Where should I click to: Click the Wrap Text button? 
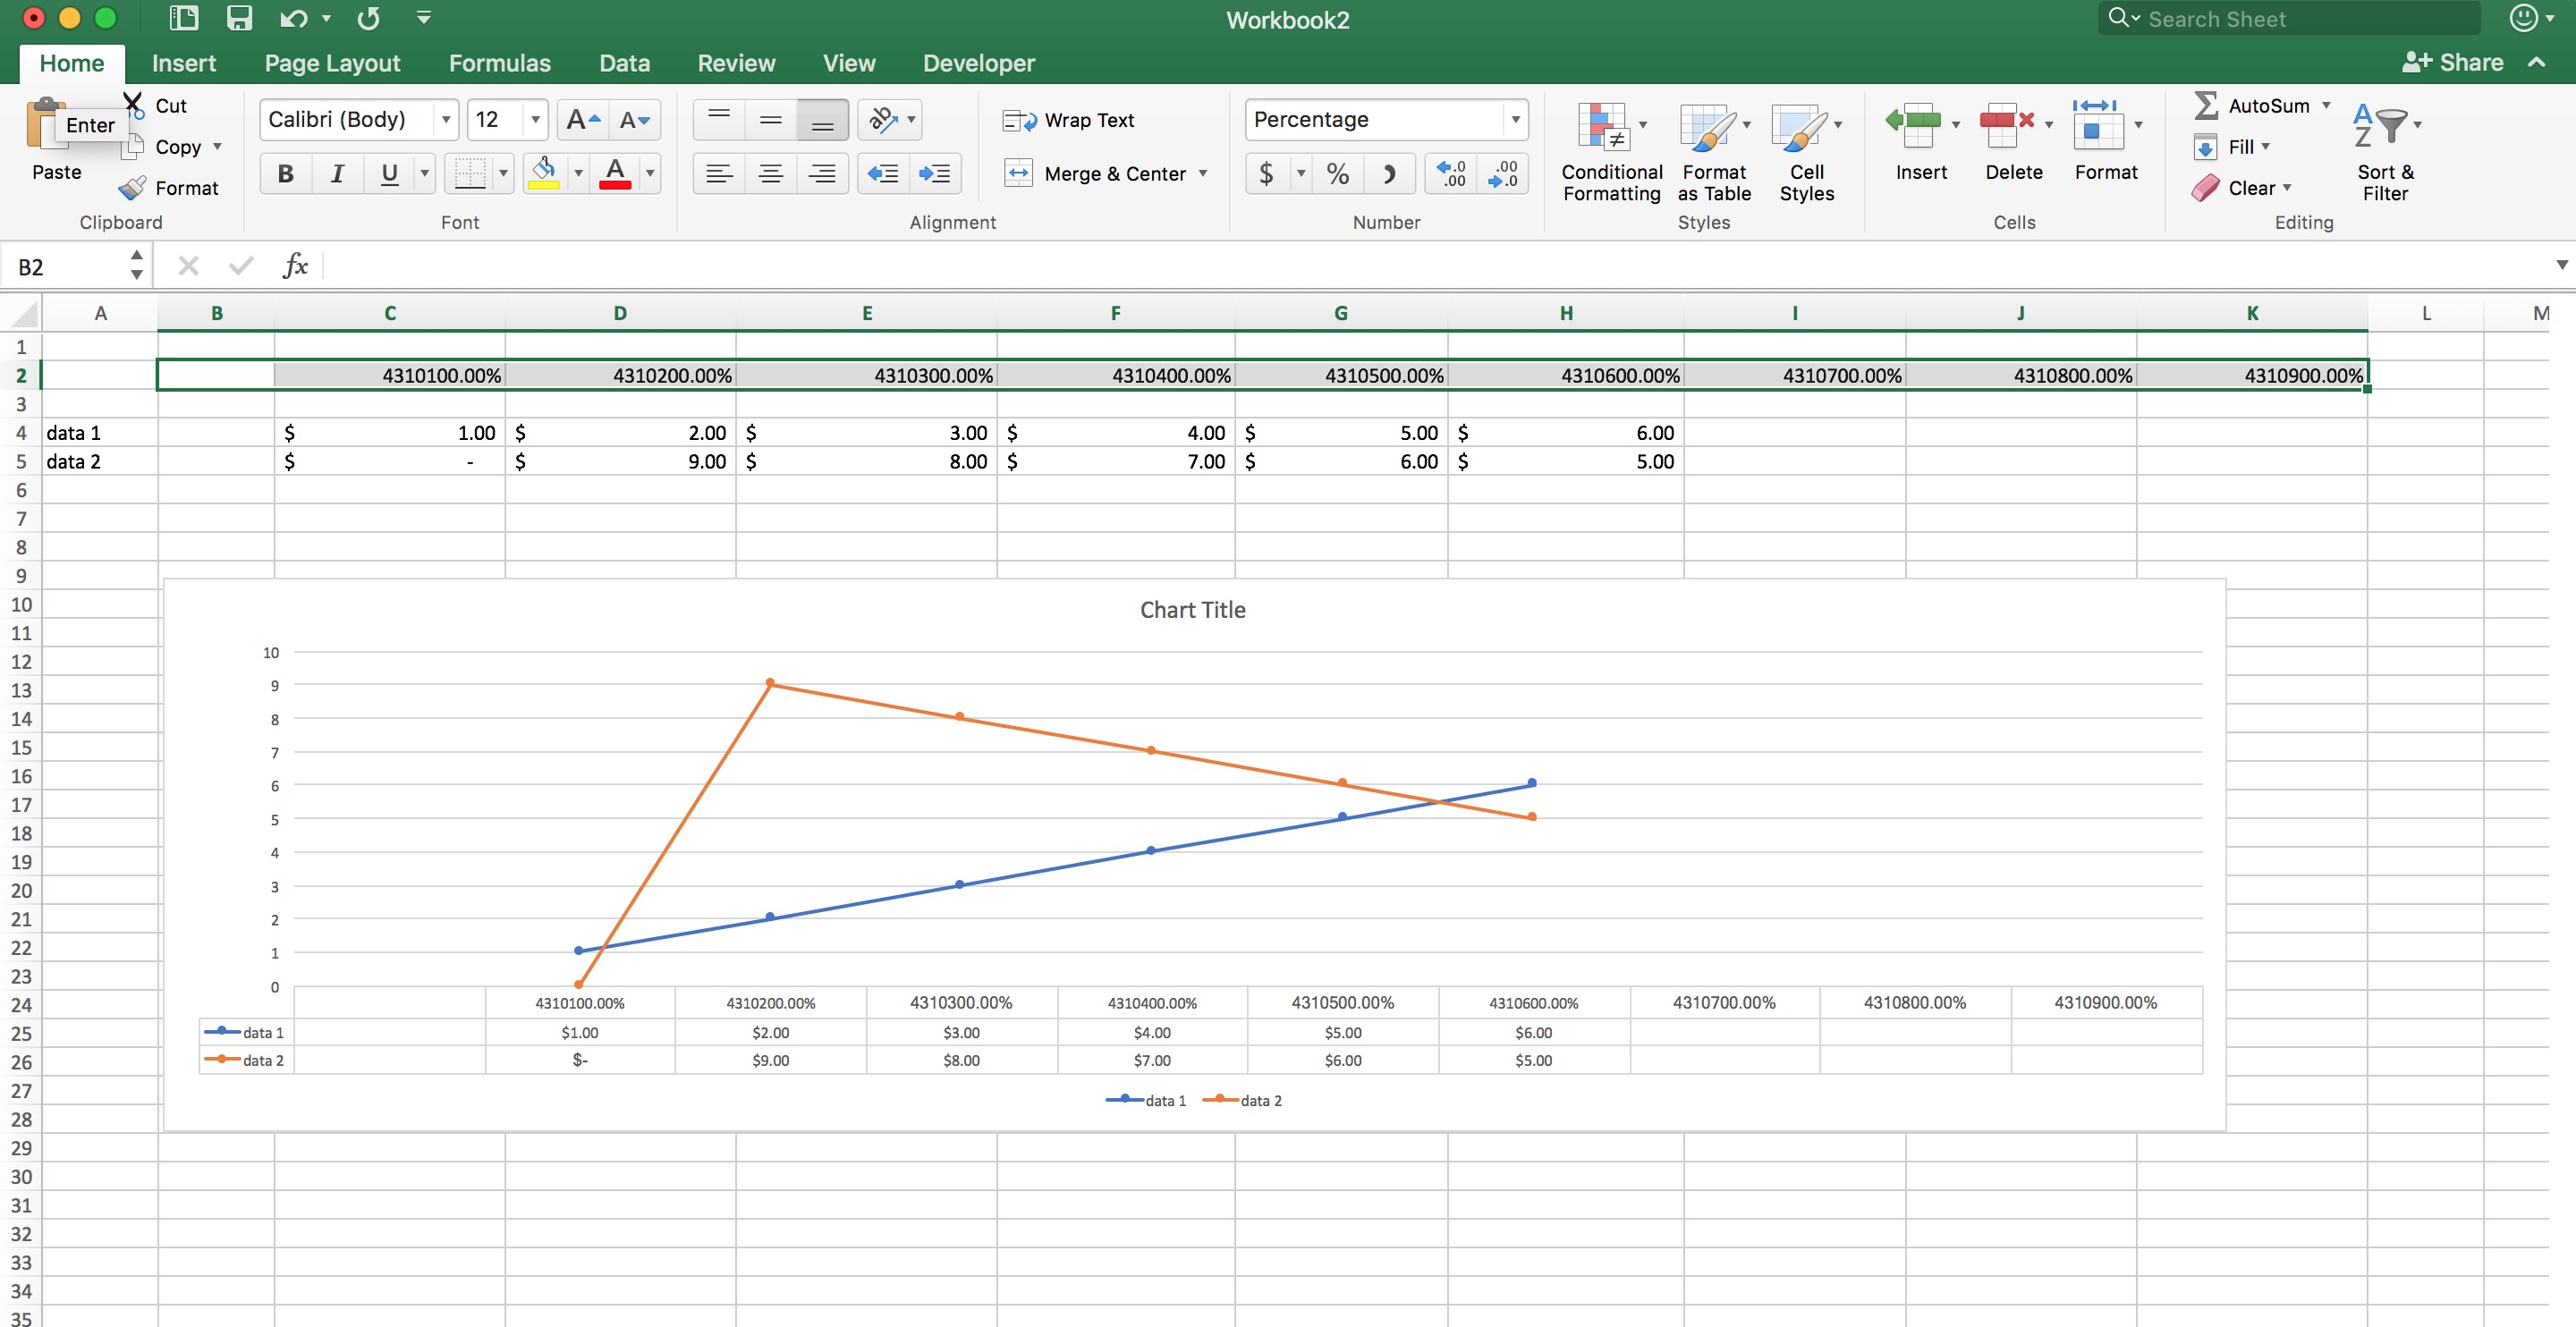1069,120
